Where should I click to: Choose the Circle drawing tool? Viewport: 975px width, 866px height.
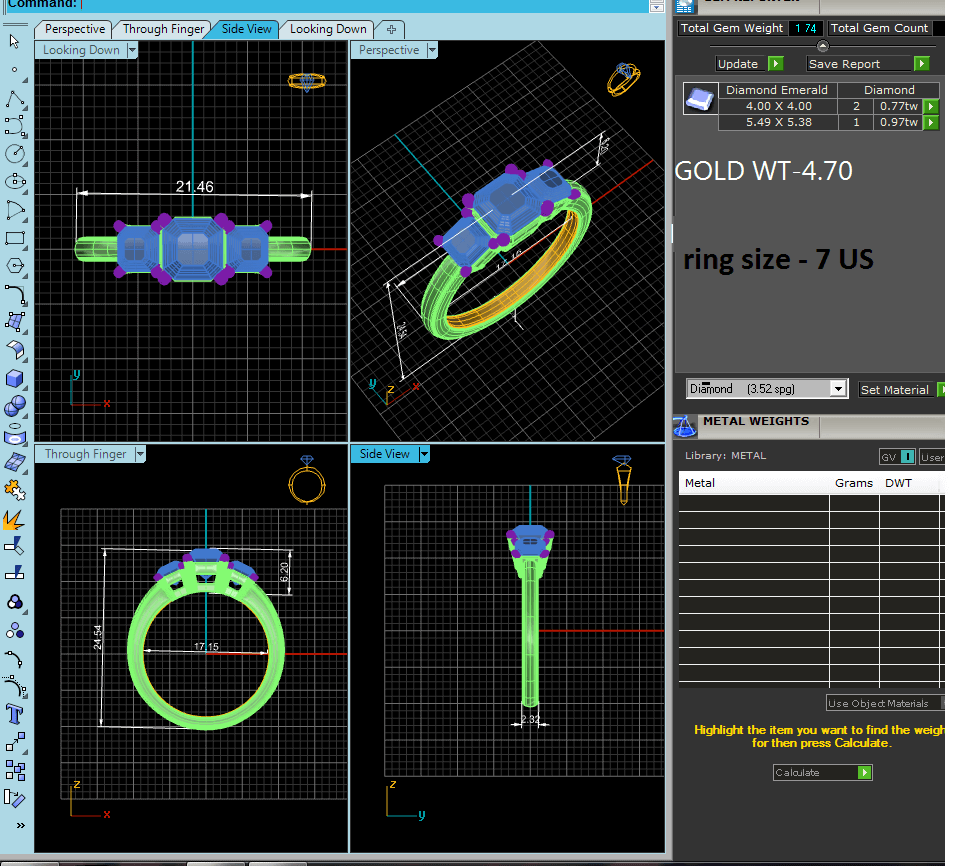[15, 154]
